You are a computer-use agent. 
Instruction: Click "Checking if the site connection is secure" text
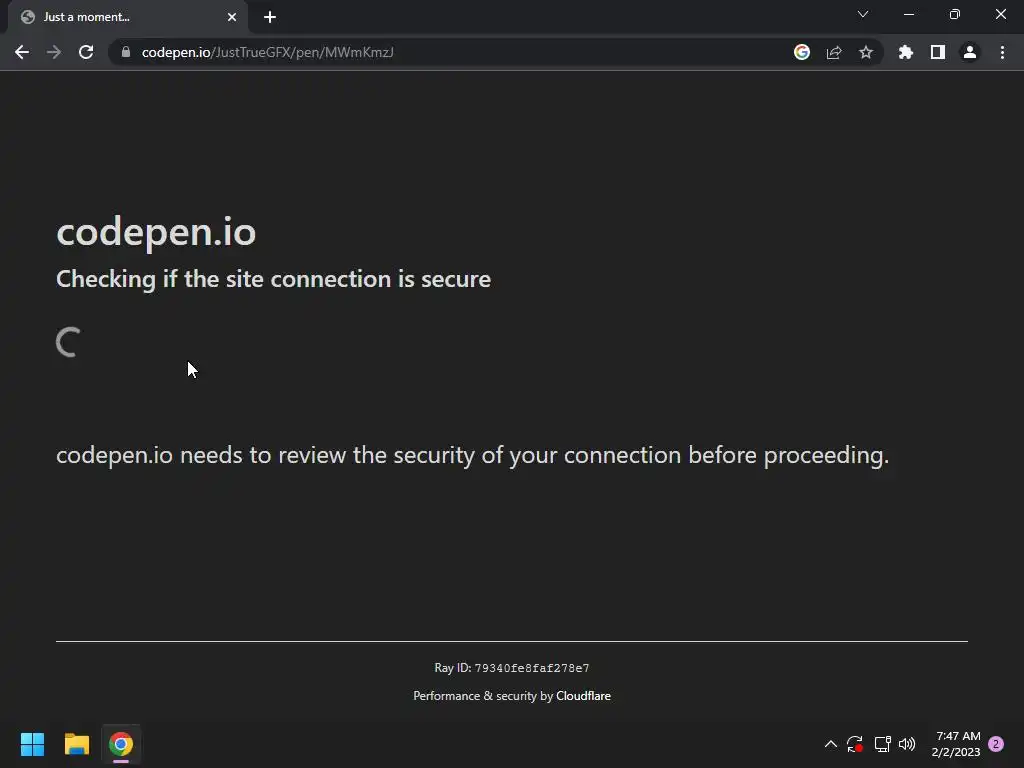pyautogui.click(x=274, y=279)
